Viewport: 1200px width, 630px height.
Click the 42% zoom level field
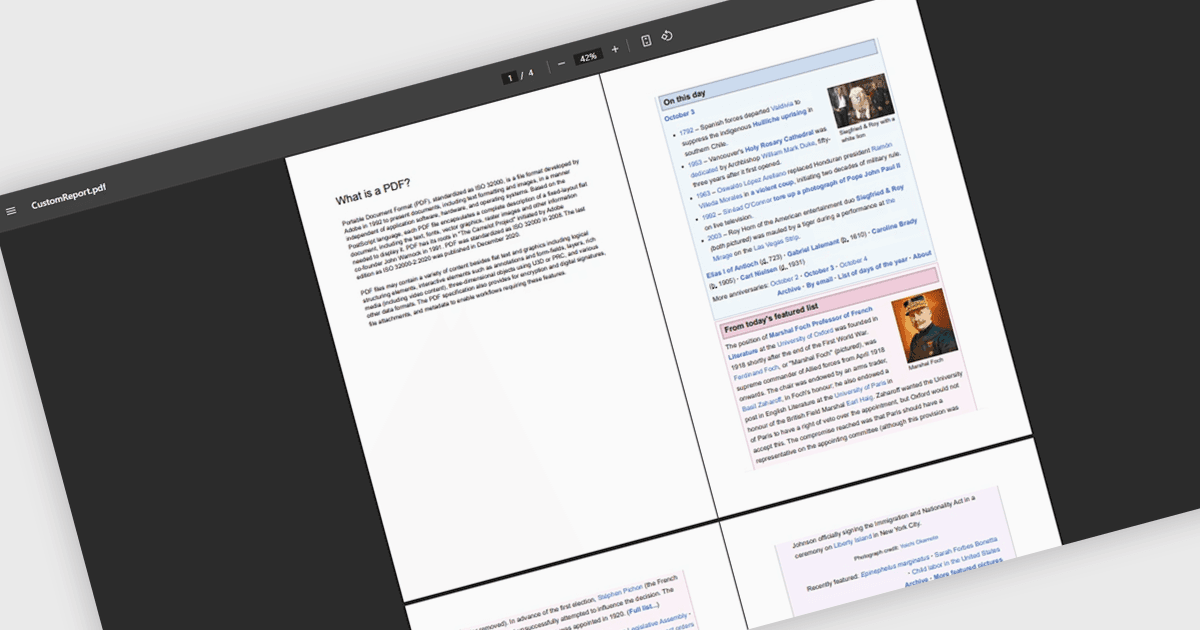pyautogui.click(x=588, y=57)
